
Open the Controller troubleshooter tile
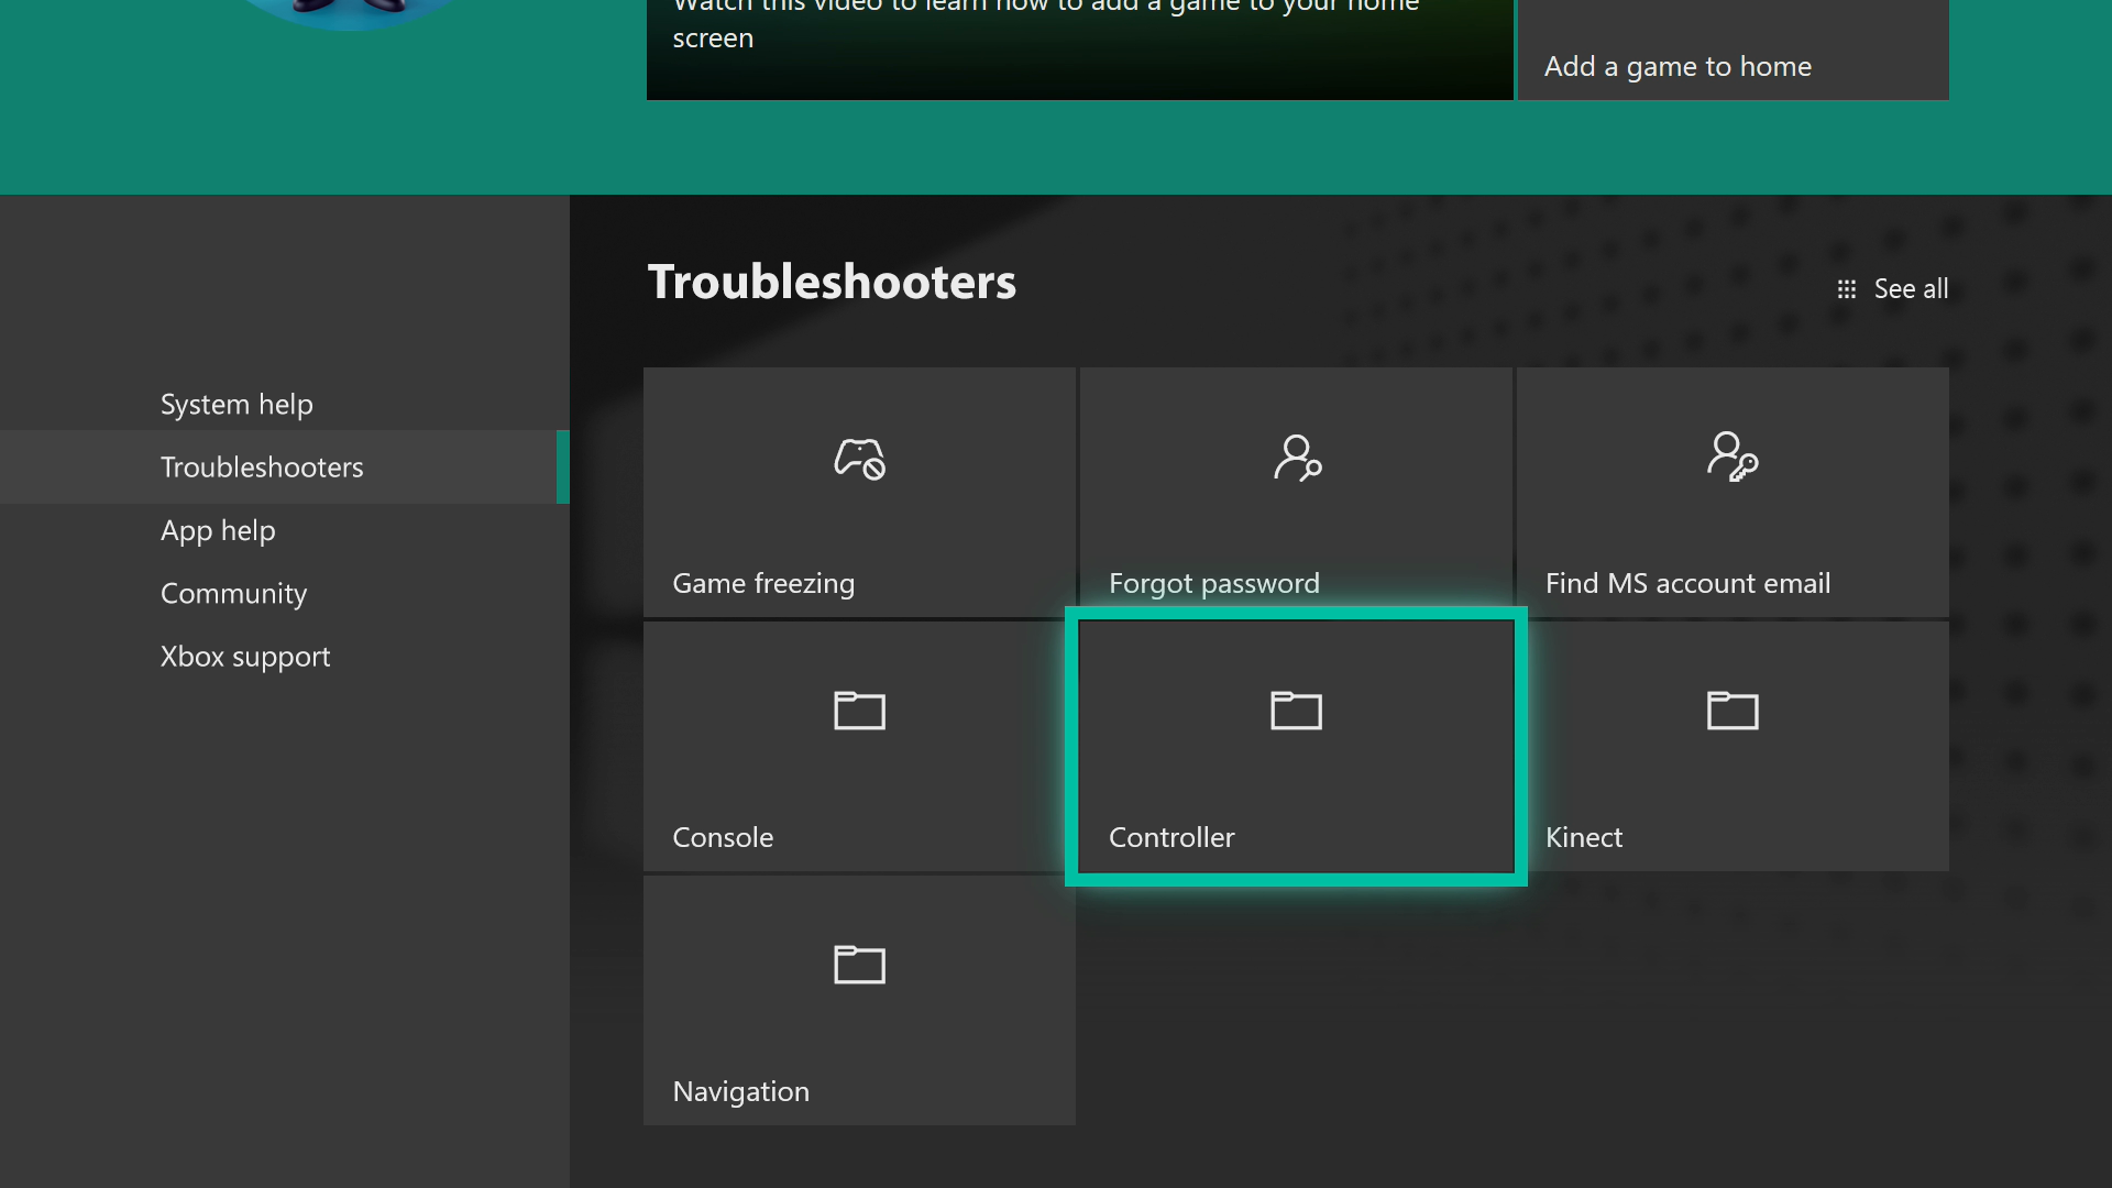1295,746
